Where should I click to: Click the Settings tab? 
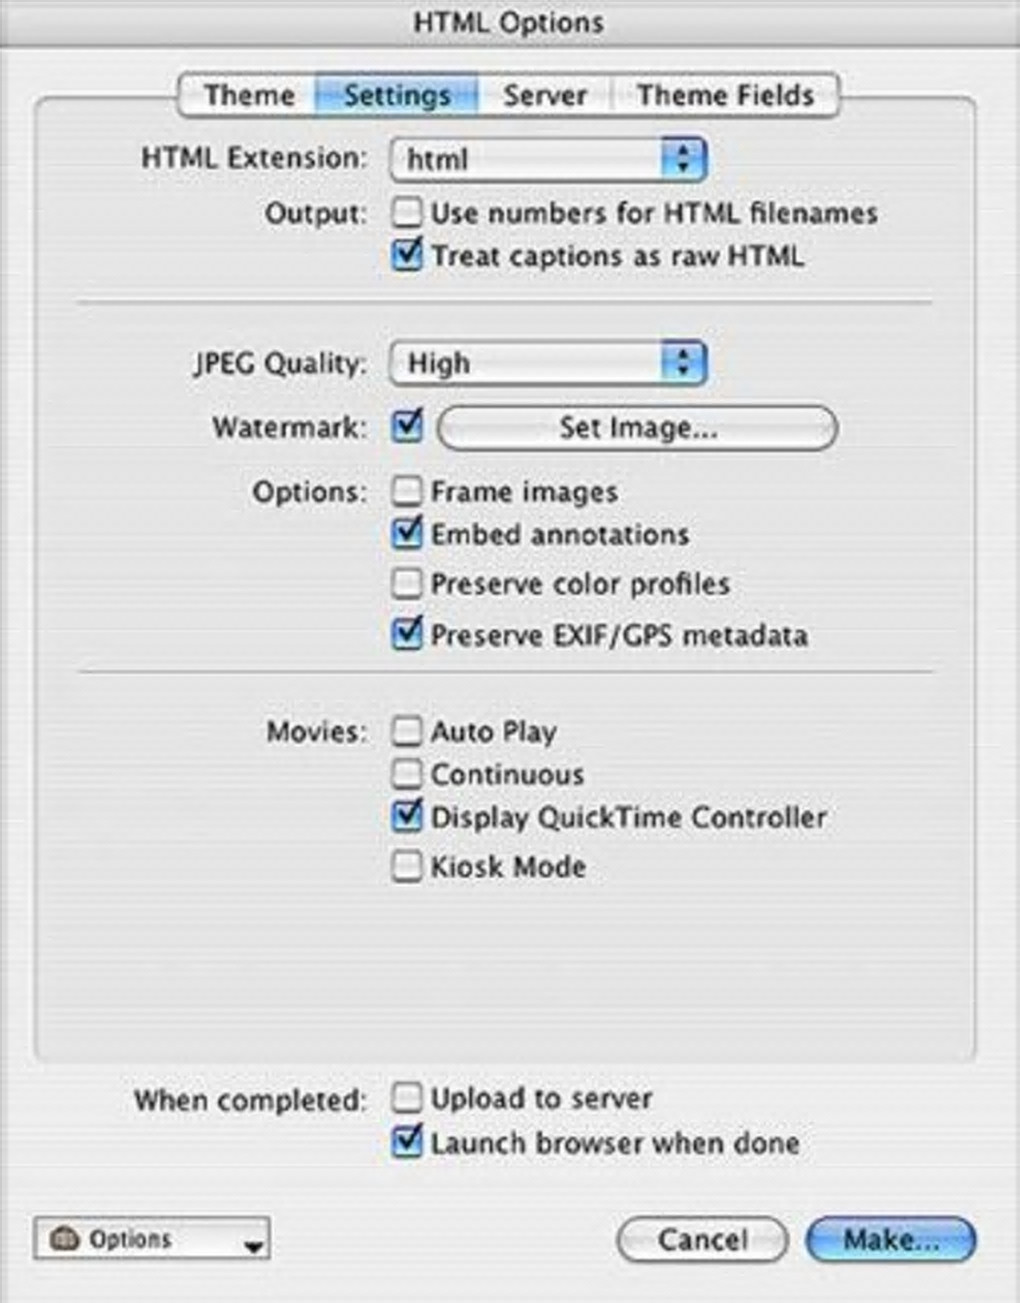[396, 96]
